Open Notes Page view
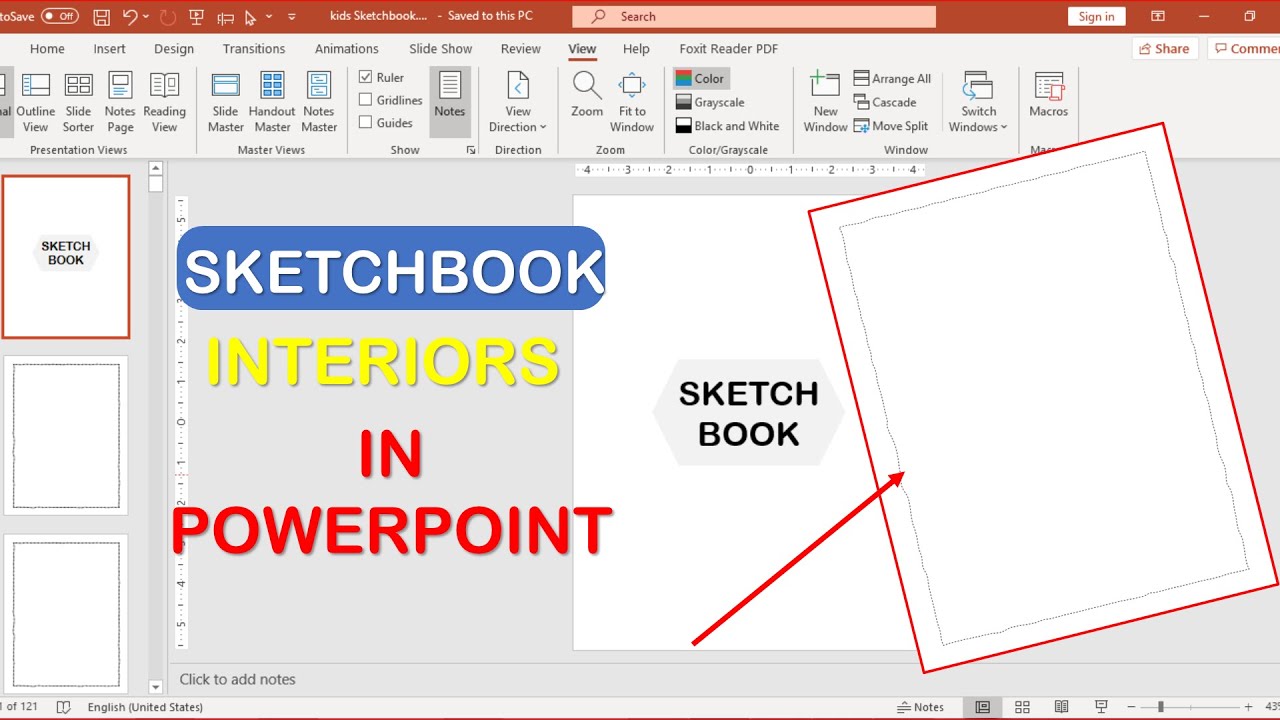 (120, 102)
